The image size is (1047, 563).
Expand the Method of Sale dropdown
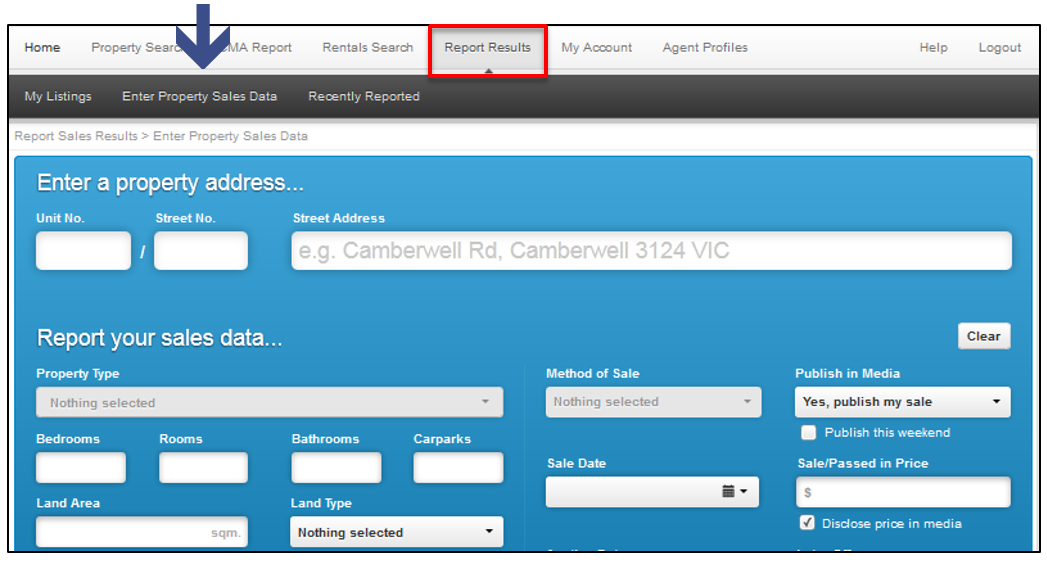[x=653, y=402]
